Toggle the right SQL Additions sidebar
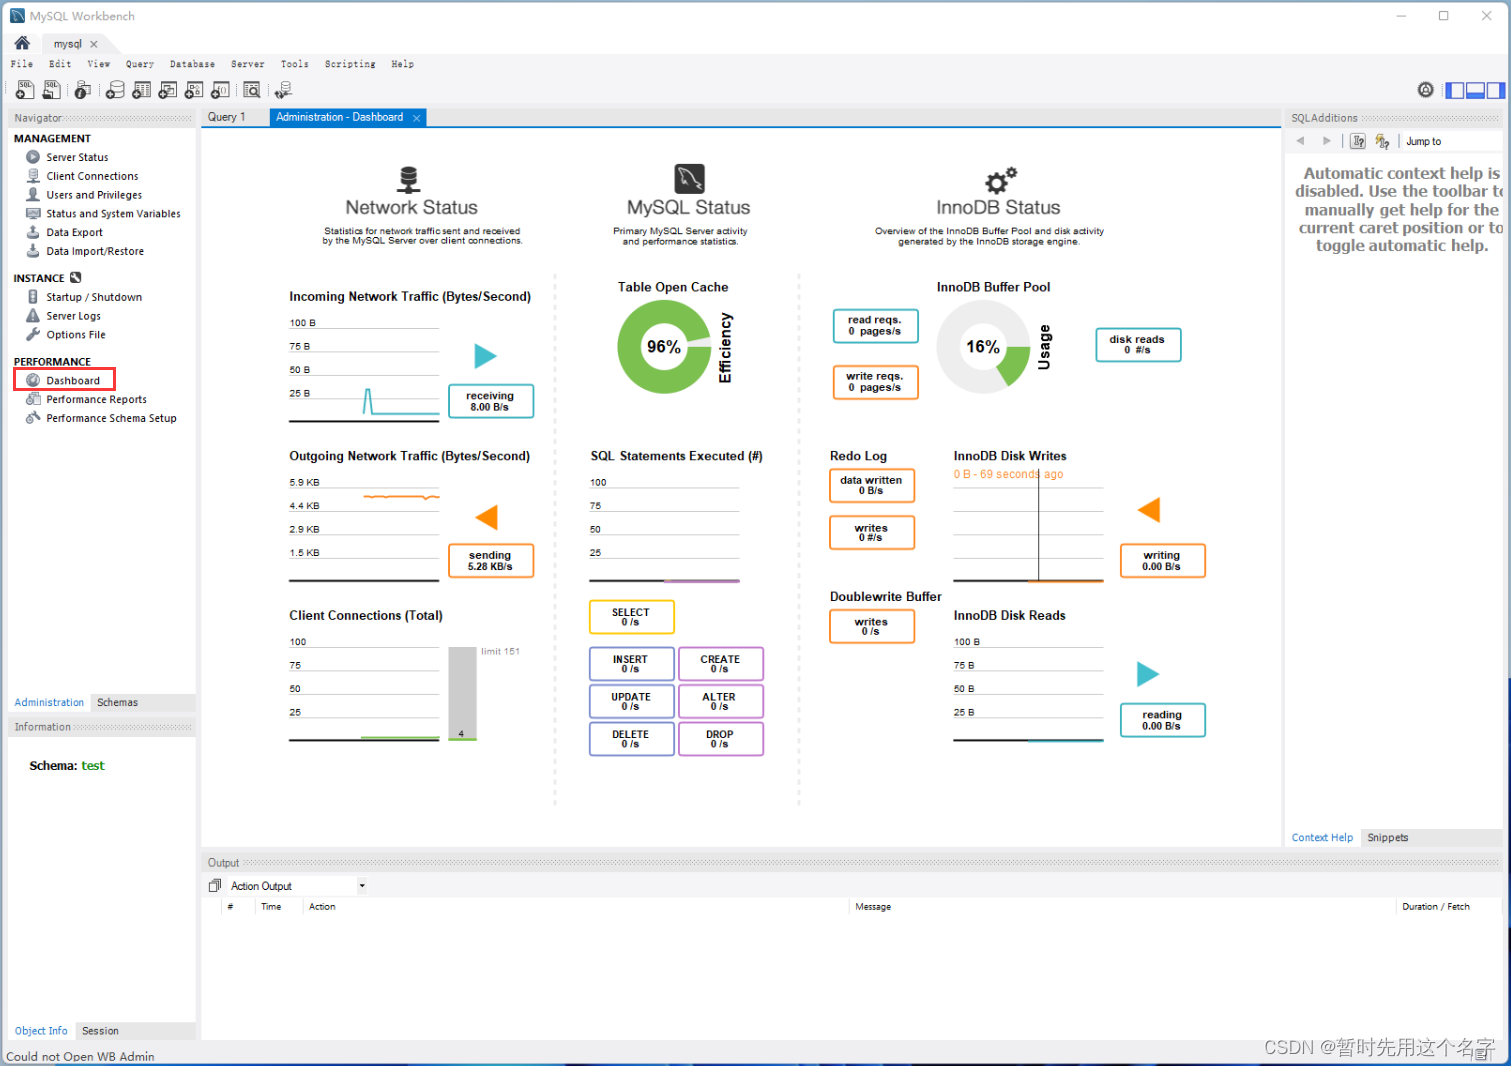The width and height of the screenshot is (1511, 1066). (x=1495, y=90)
